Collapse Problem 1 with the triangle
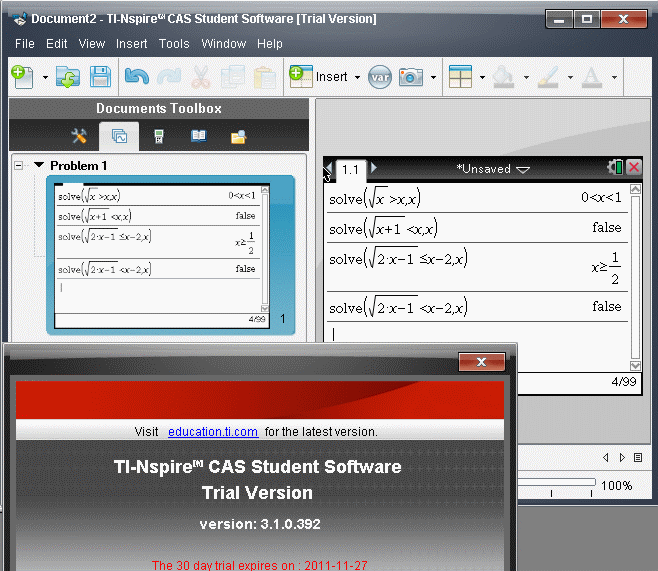 tap(39, 165)
